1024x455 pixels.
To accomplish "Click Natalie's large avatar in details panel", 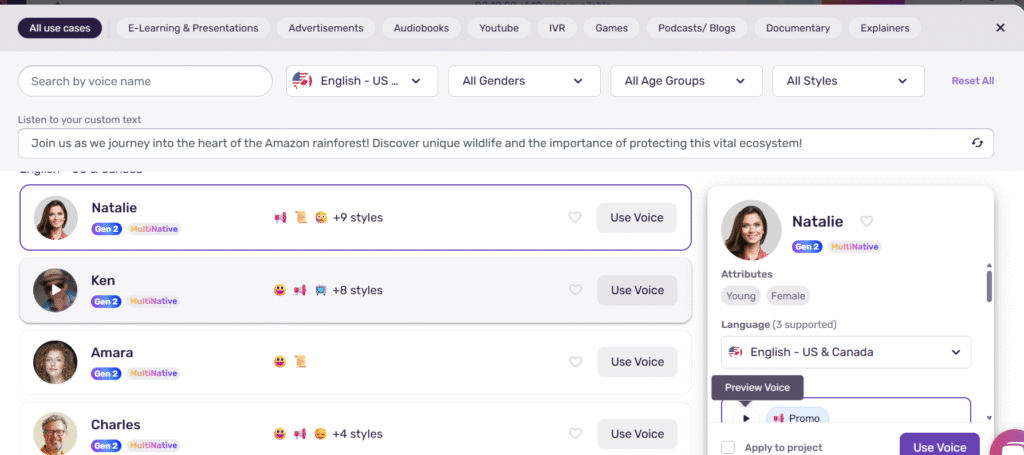I will pos(751,230).
